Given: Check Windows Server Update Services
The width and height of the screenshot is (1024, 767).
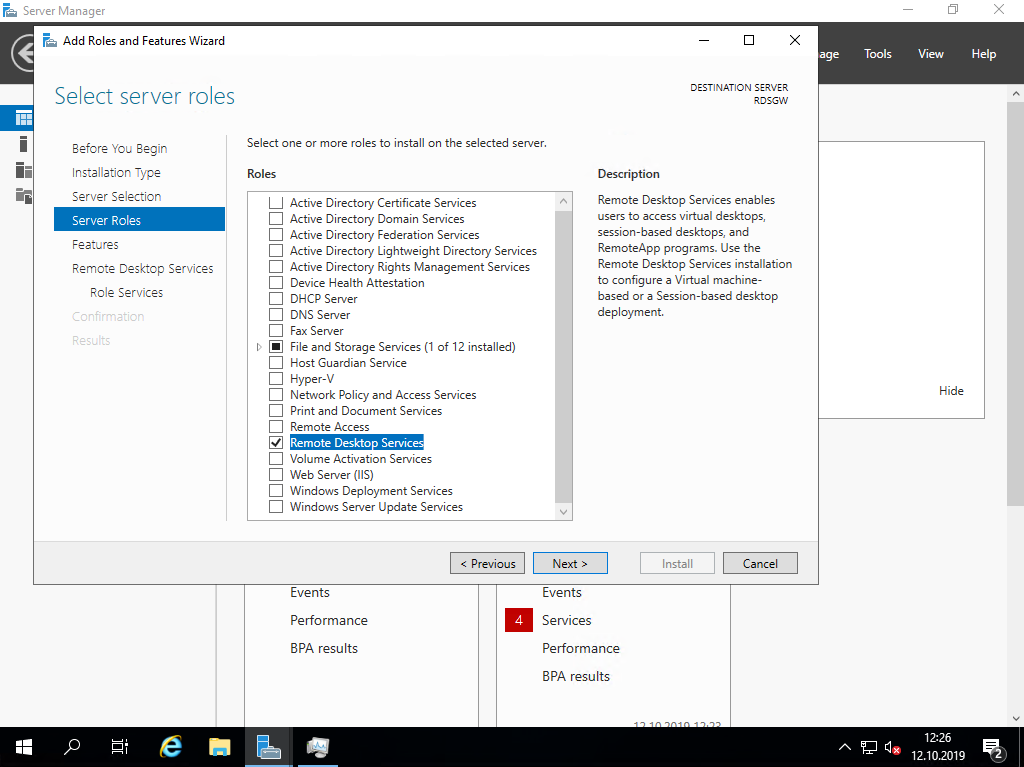Looking at the screenshot, I should (x=276, y=507).
